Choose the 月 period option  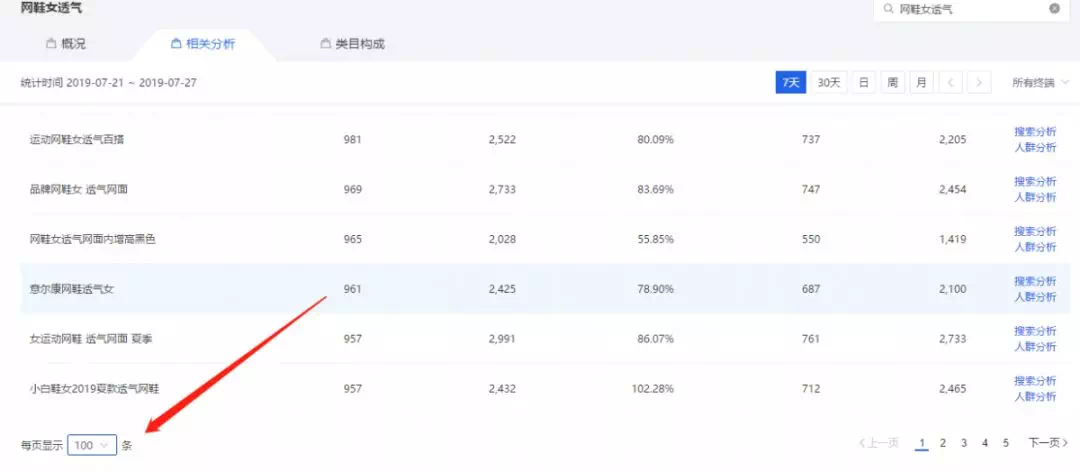920,83
